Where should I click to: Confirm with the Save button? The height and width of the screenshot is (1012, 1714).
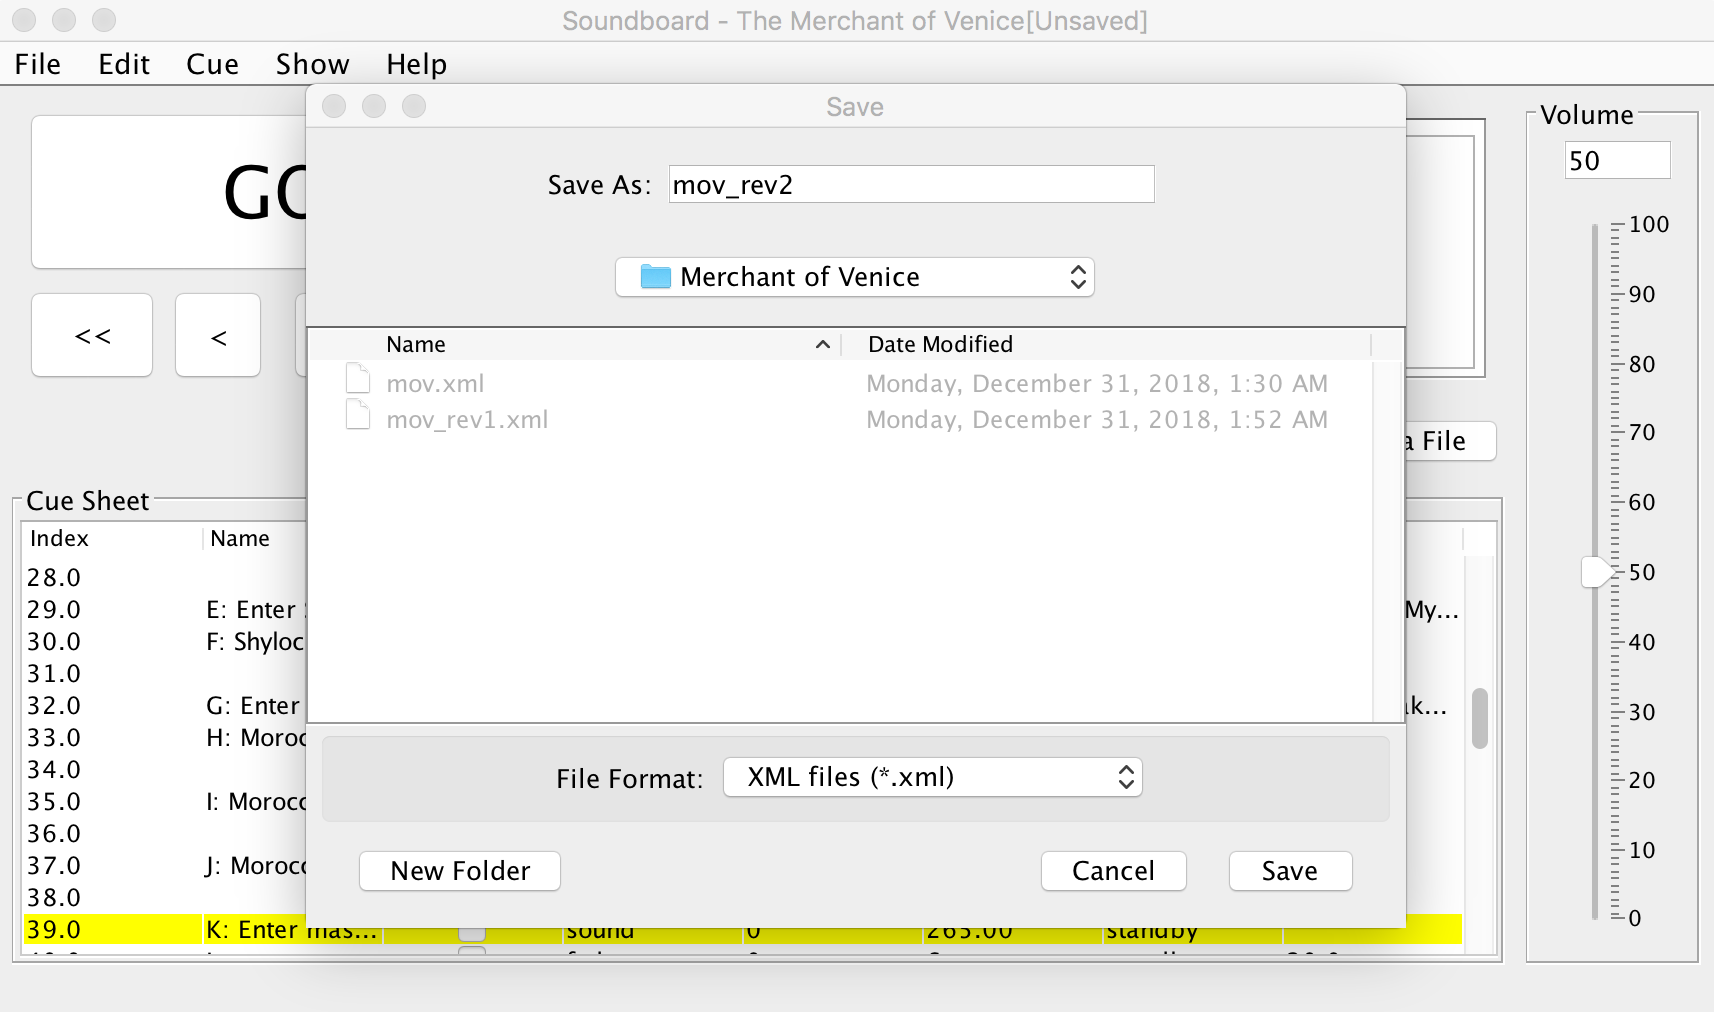1290,871
